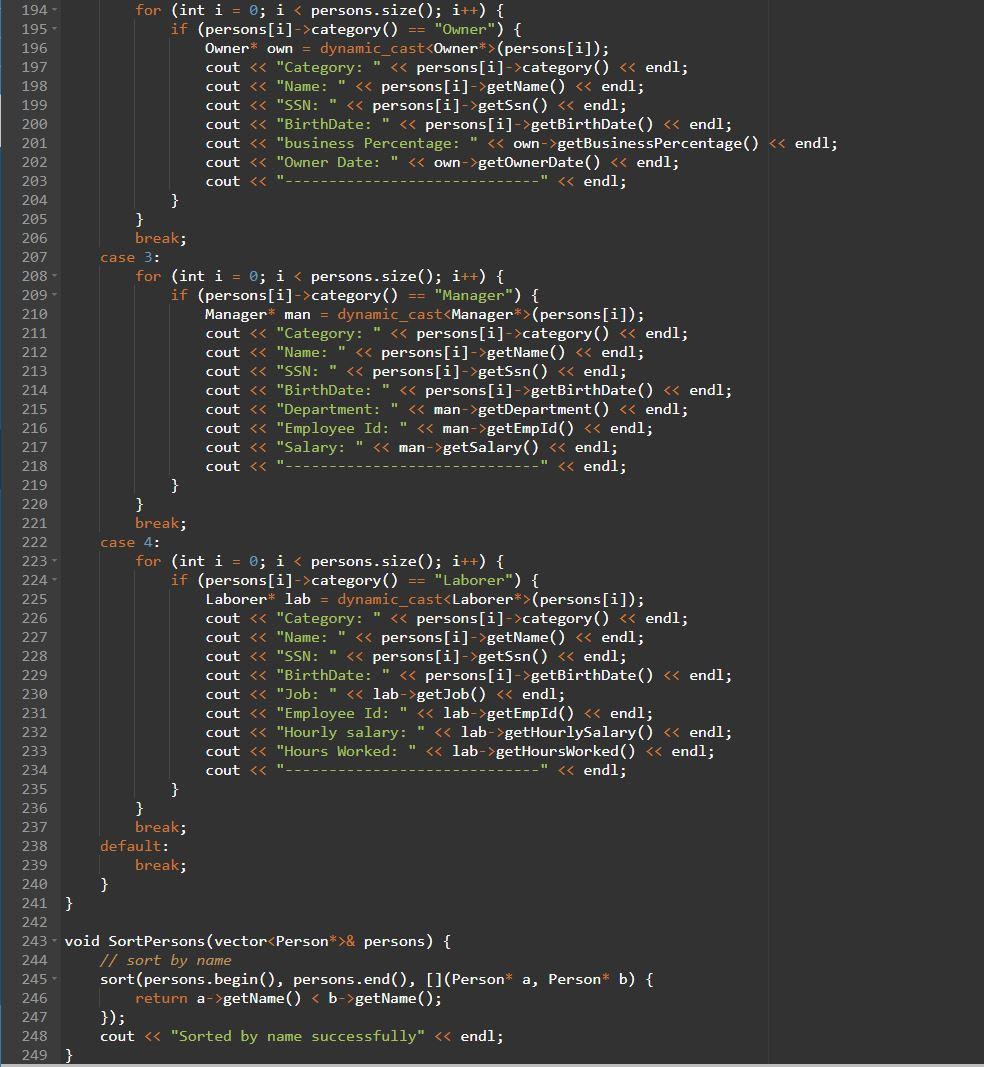Collapse the Manager if block fold at line 209
The width and height of the screenshot is (984, 1067).
tap(54, 295)
